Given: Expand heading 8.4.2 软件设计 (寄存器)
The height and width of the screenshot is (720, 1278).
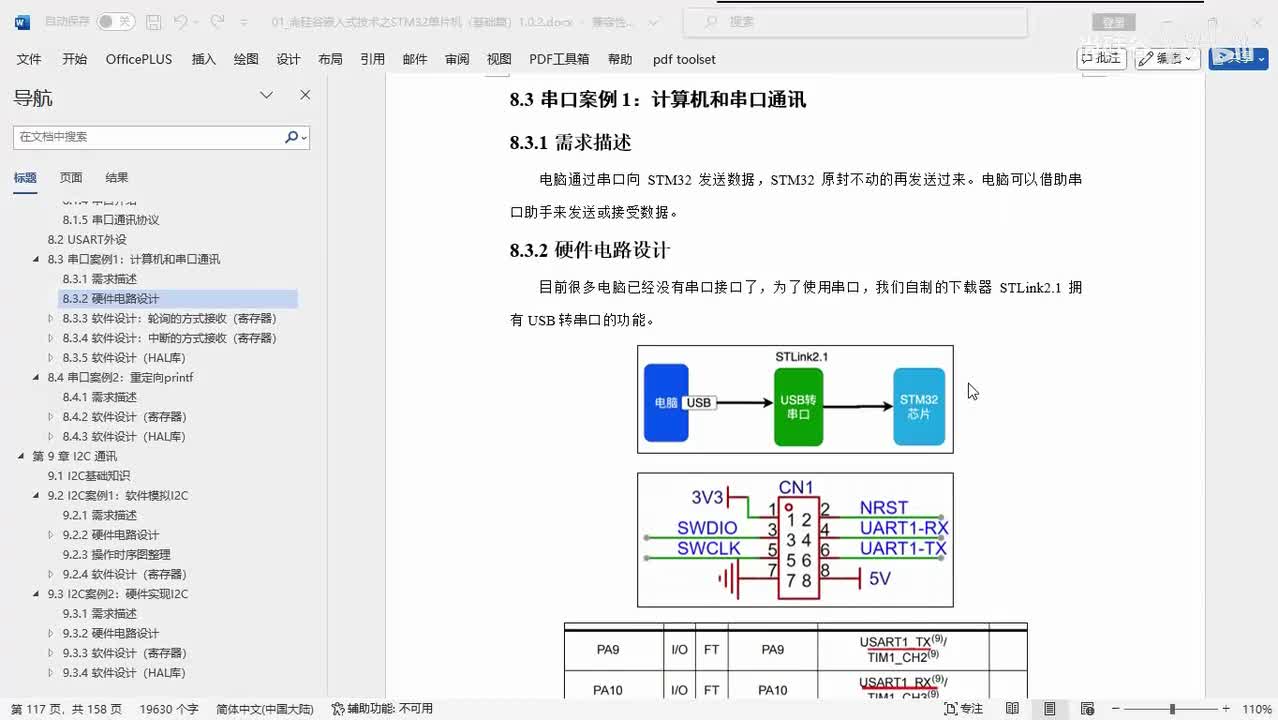Looking at the screenshot, I should pyautogui.click(x=51, y=417).
